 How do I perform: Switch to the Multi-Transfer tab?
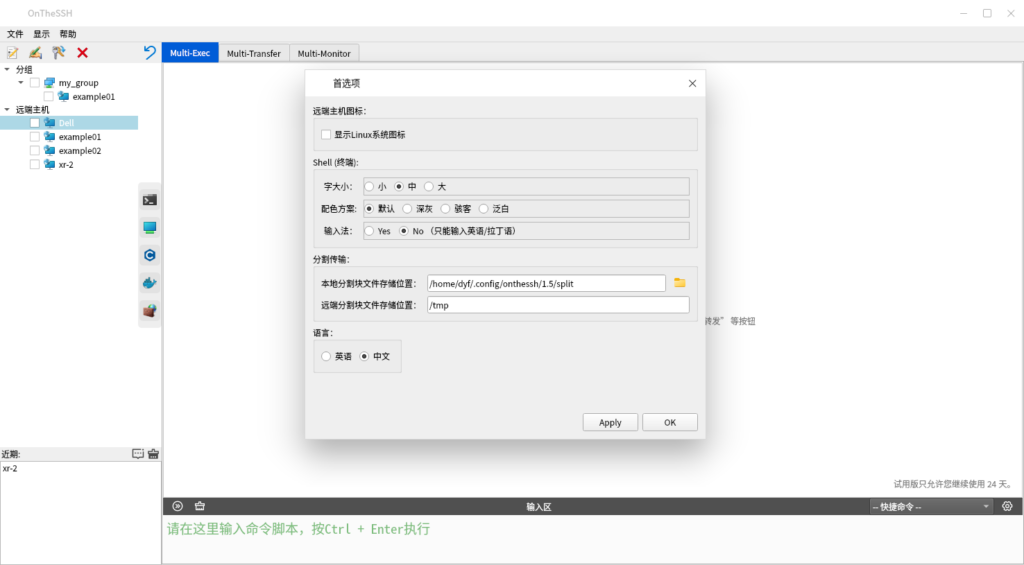253,53
